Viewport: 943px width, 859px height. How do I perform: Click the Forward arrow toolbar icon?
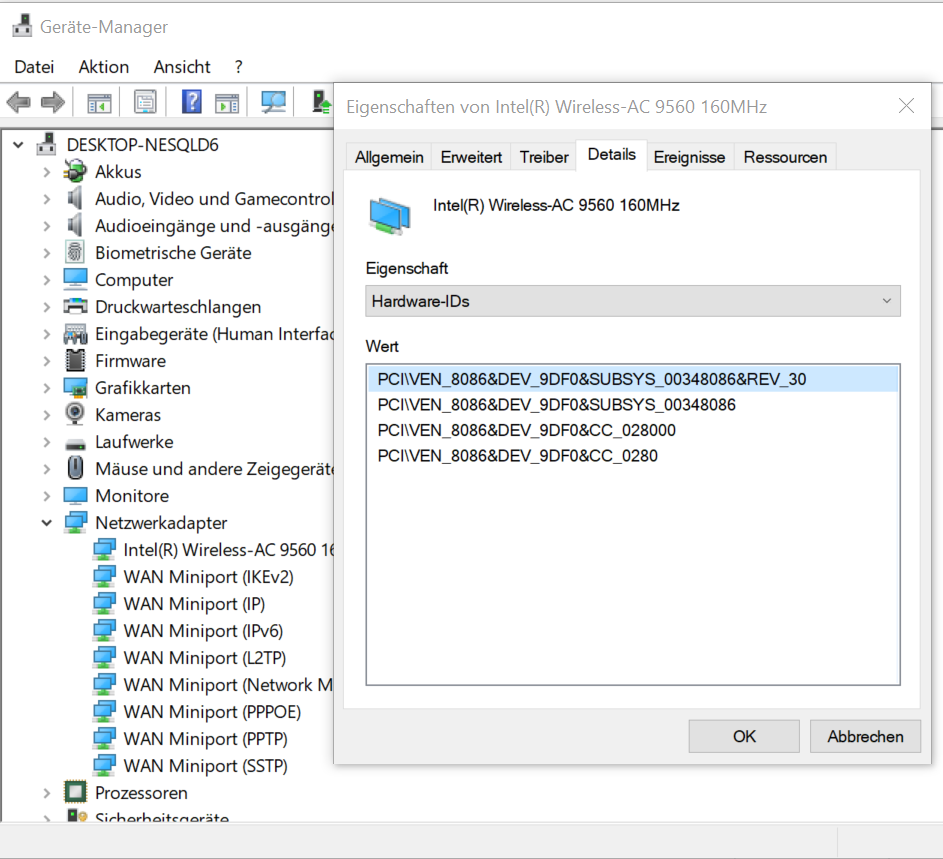53,102
